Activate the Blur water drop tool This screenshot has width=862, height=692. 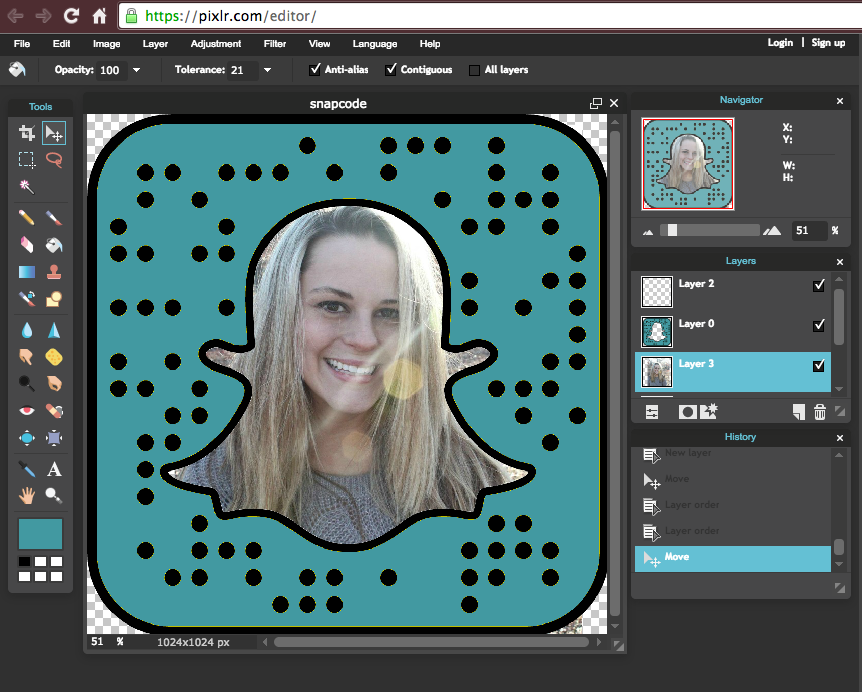(26, 330)
